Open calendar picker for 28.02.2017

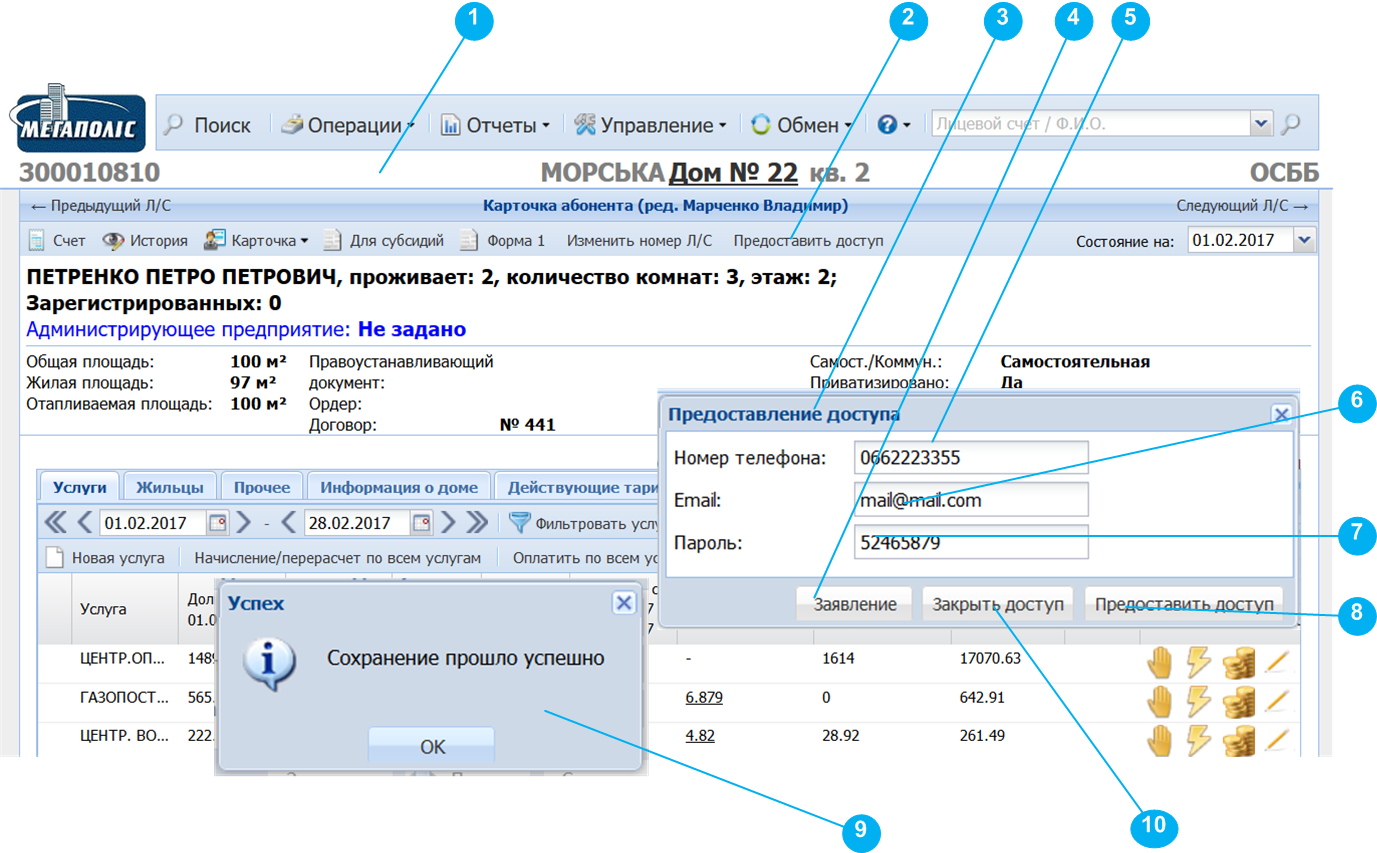(x=421, y=522)
